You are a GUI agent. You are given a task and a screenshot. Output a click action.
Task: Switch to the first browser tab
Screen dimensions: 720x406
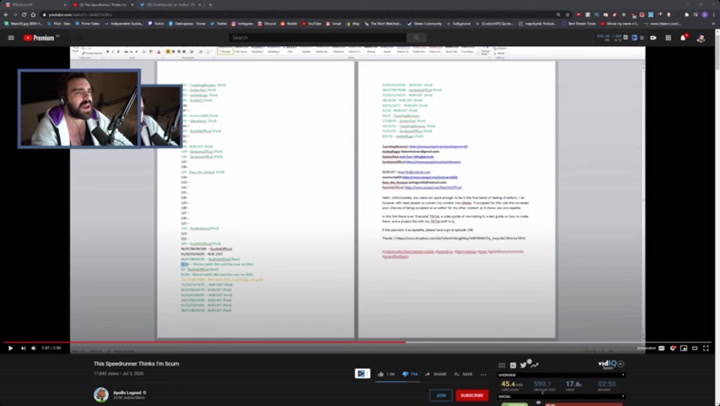coord(34,5)
